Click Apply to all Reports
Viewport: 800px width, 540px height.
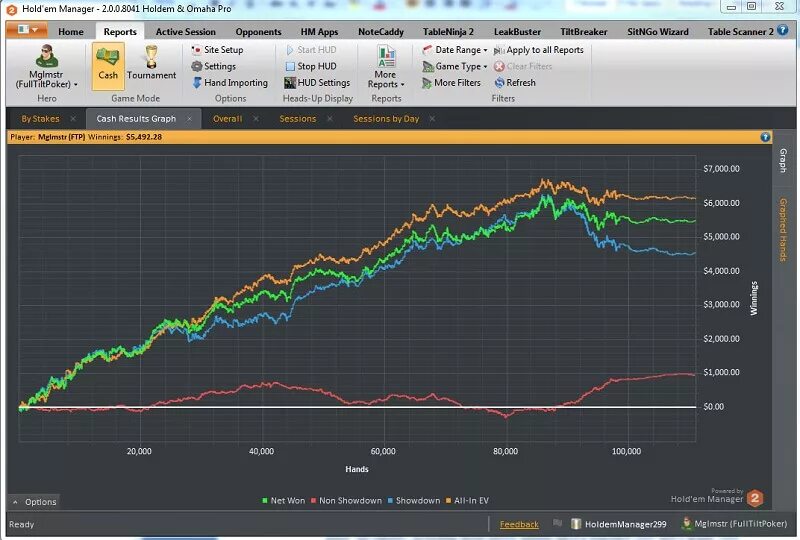point(539,50)
